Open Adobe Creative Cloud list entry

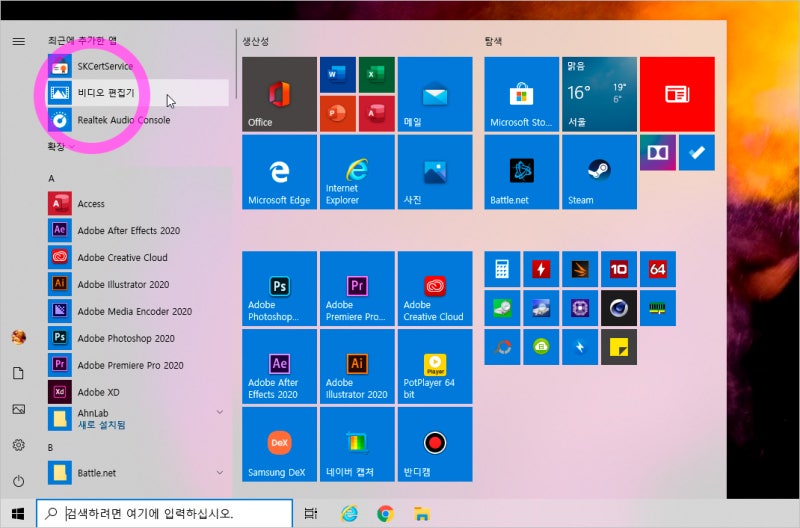tap(138, 258)
